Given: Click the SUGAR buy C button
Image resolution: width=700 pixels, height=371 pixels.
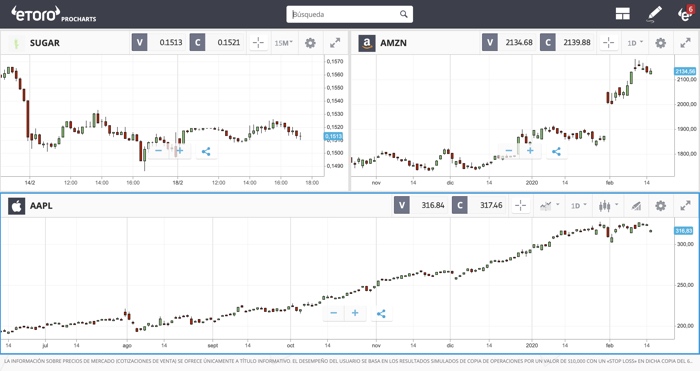Looking at the screenshot, I should (197, 42).
